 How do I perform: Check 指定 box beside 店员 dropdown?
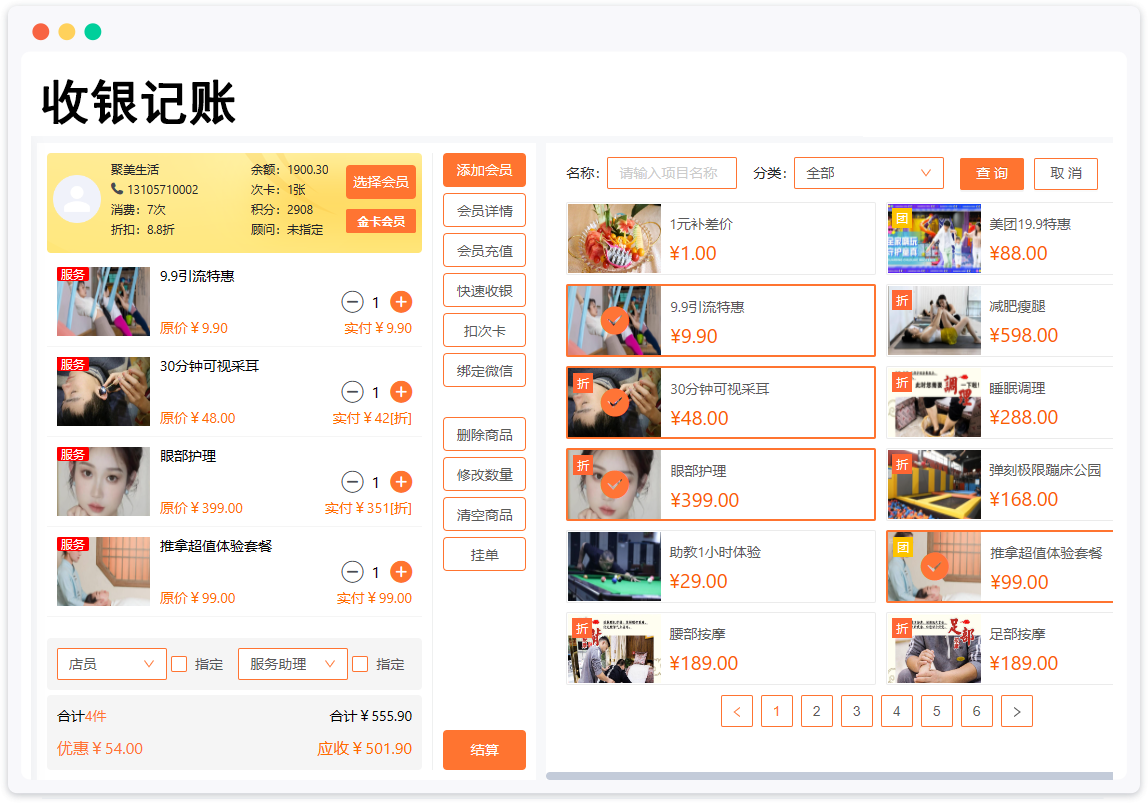tap(179, 664)
